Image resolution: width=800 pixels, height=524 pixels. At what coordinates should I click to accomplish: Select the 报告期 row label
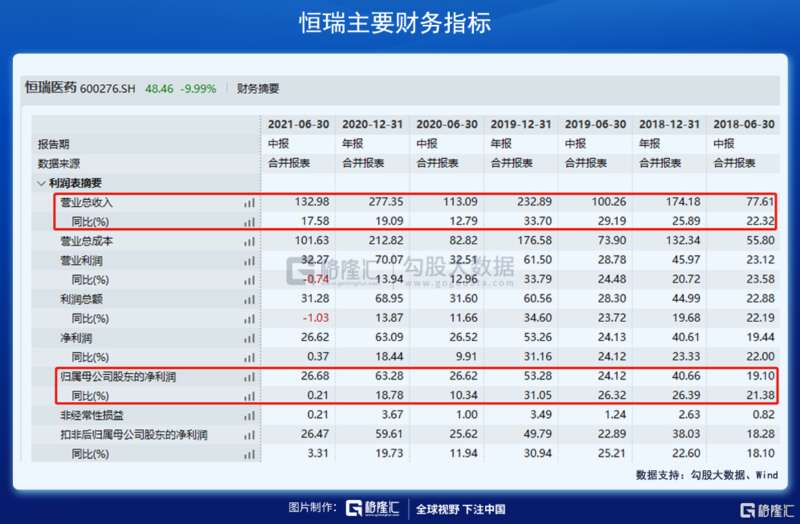(55, 144)
